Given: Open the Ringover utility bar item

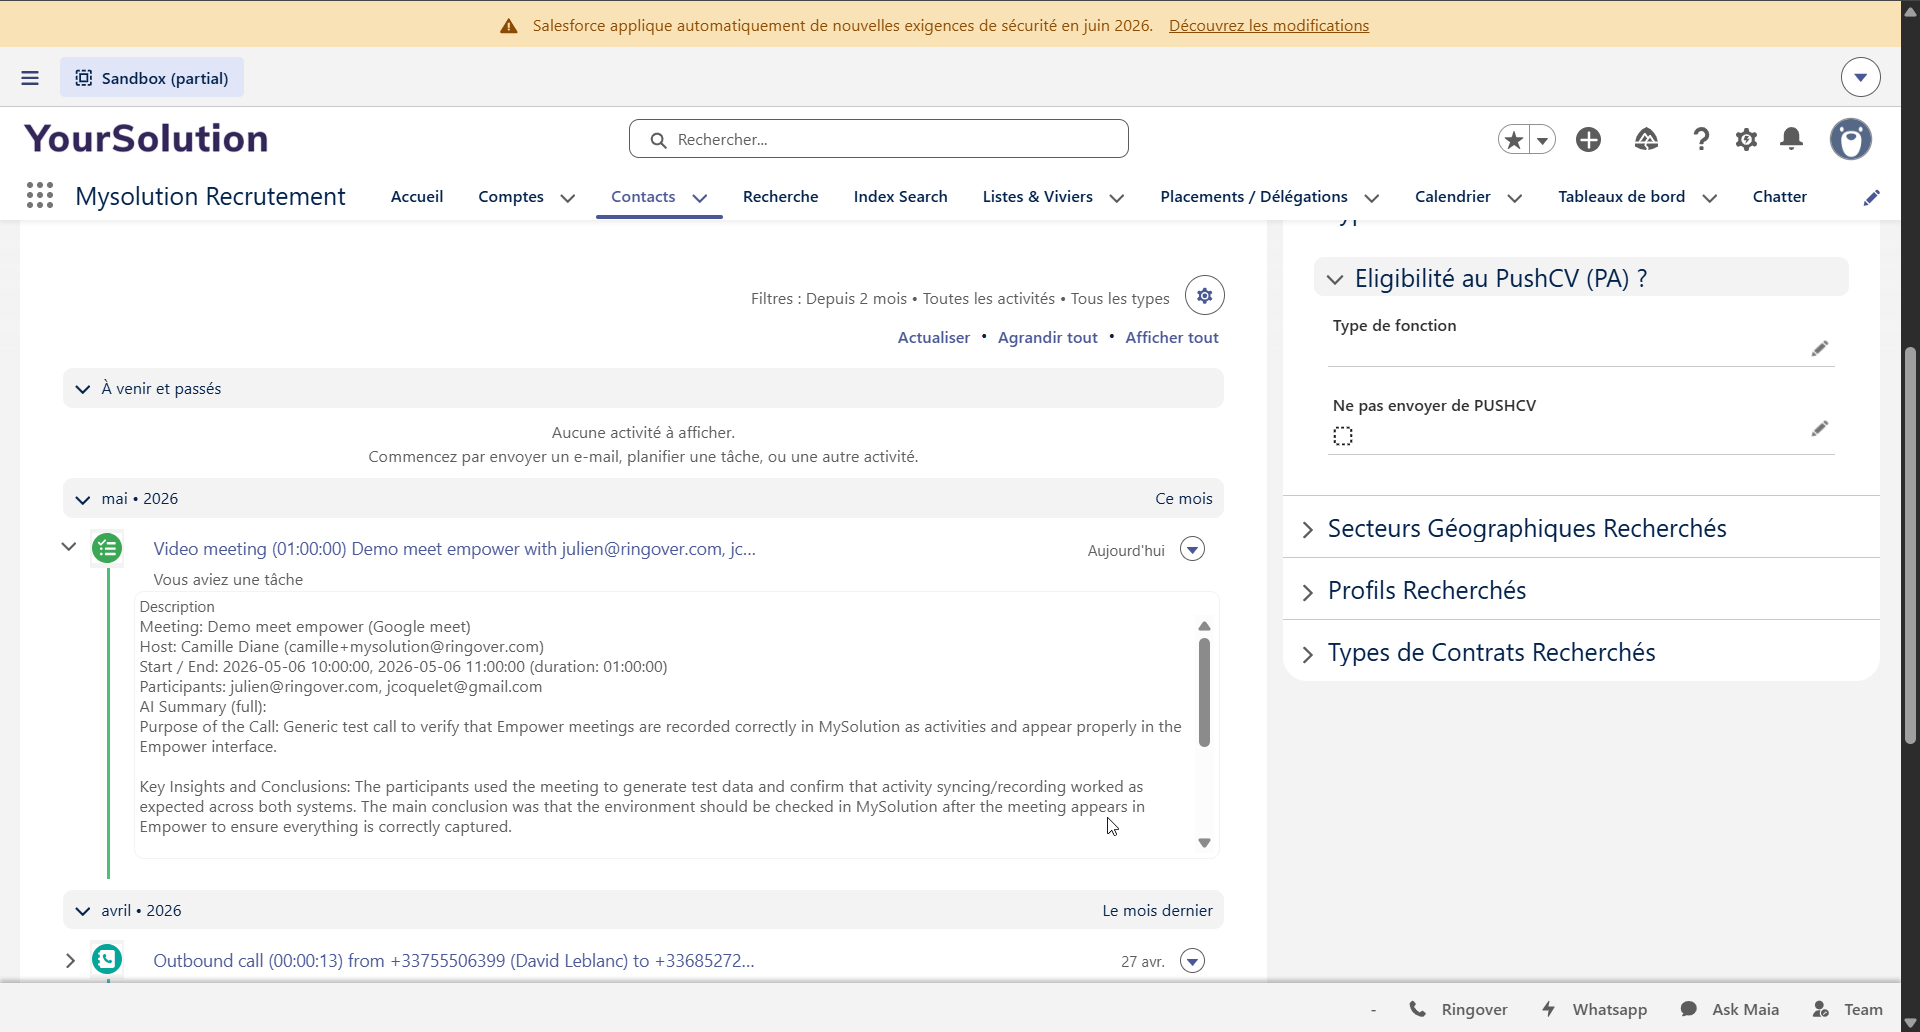Looking at the screenshot, I should [x=1457, y=1009].
